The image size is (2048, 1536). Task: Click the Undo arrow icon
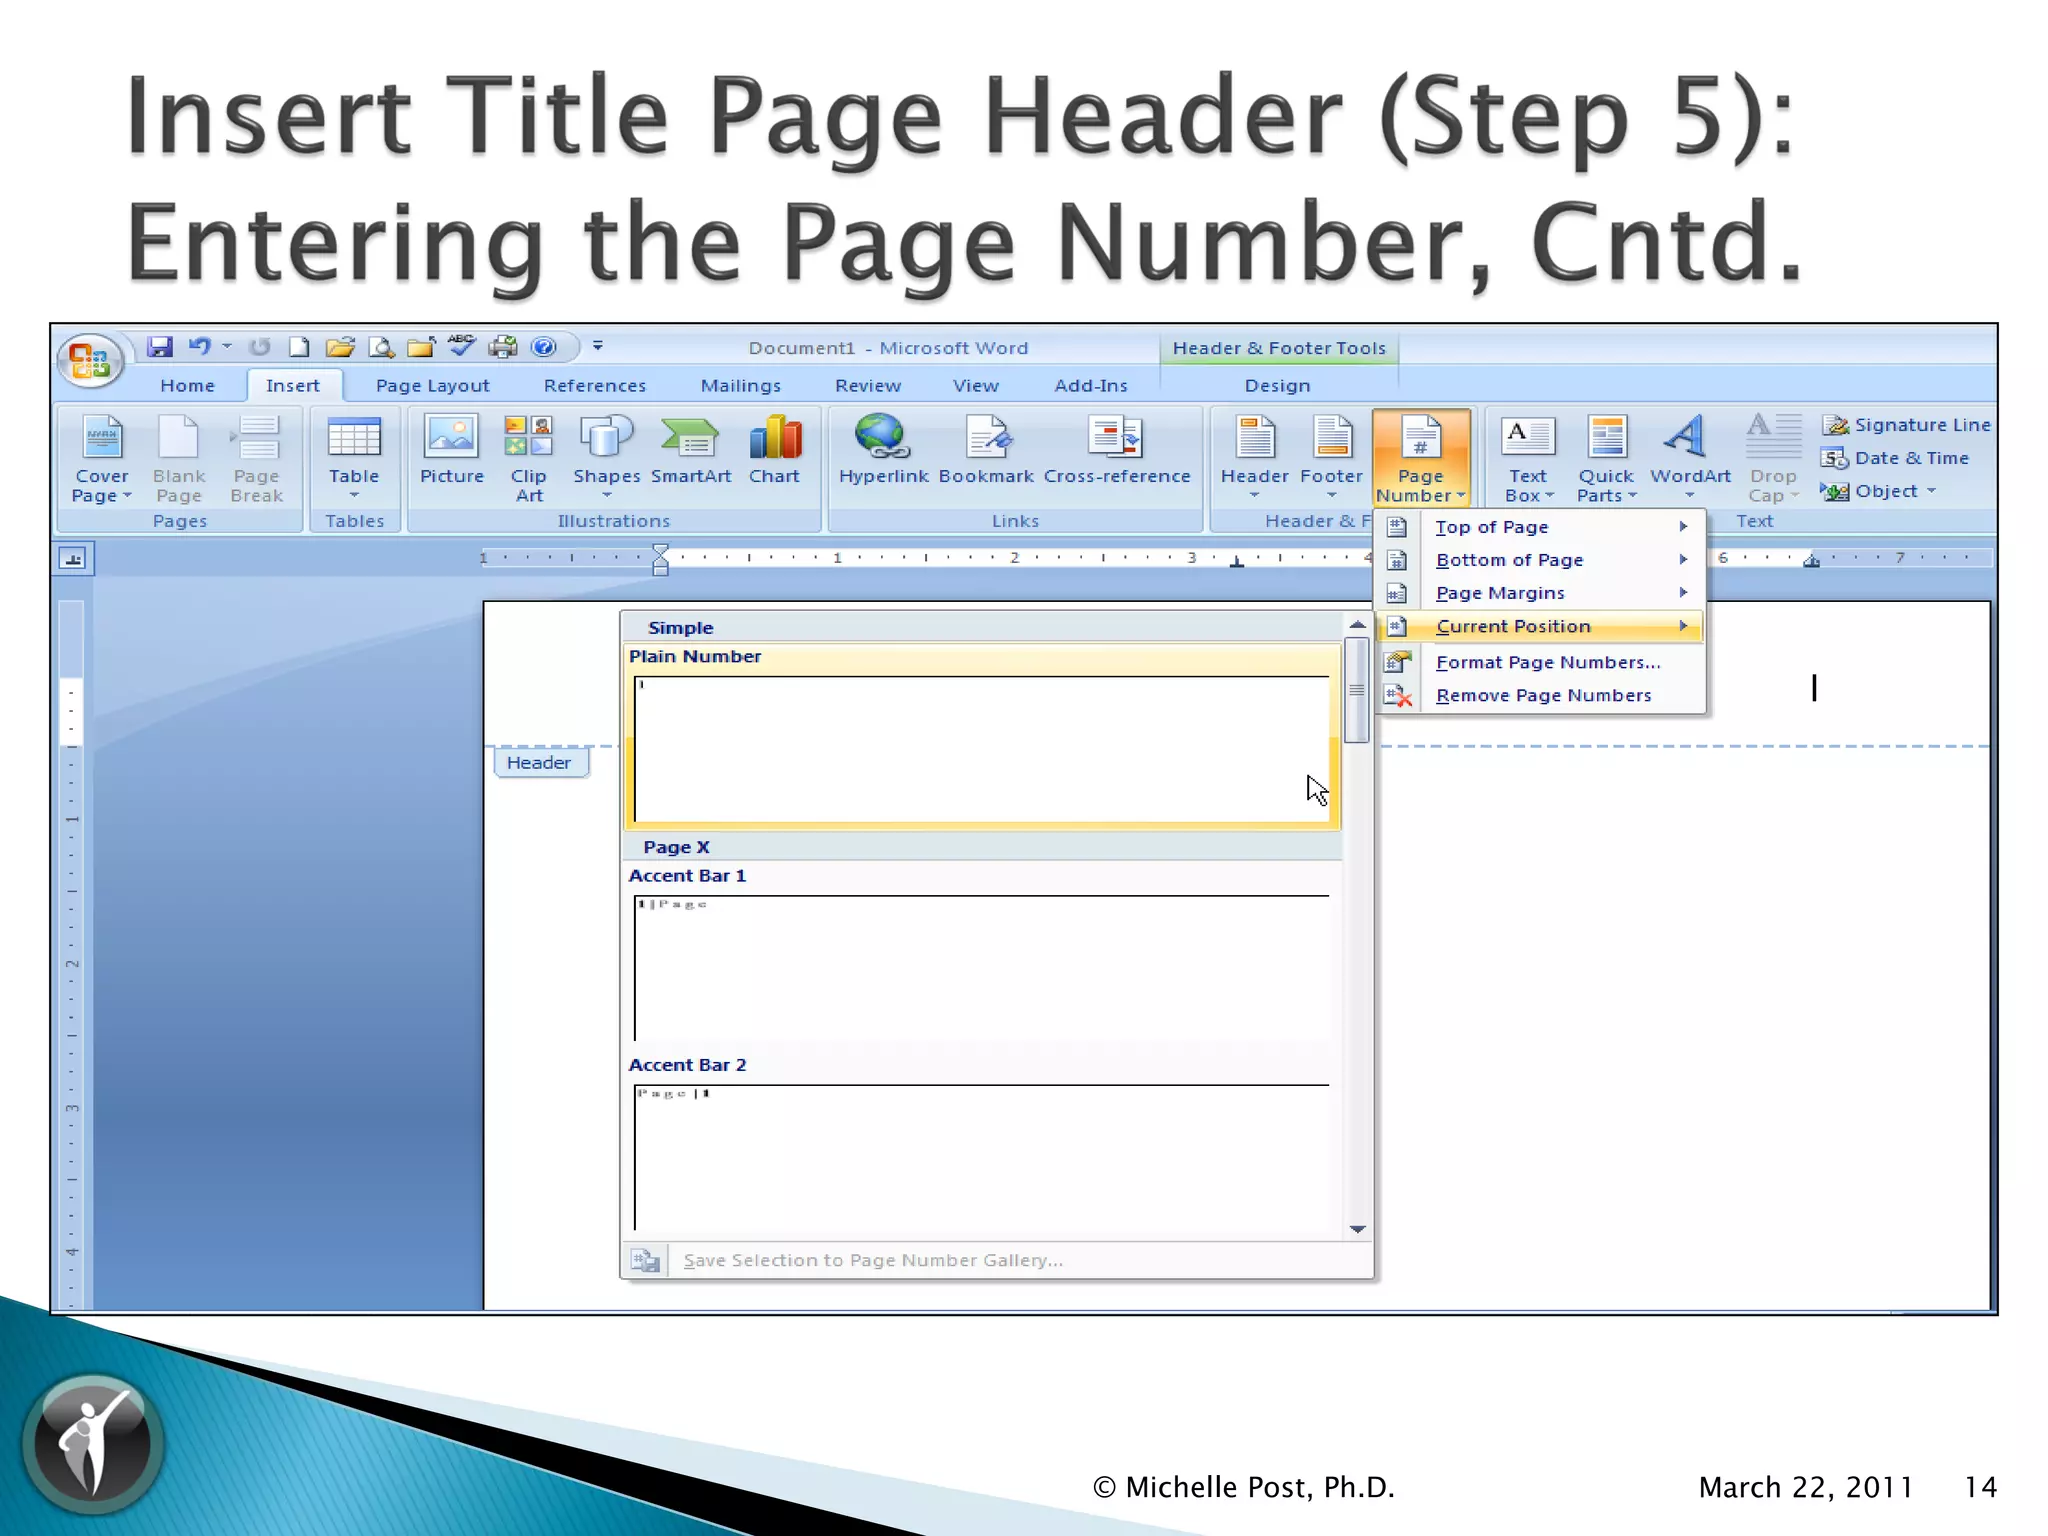pos(200,347)
